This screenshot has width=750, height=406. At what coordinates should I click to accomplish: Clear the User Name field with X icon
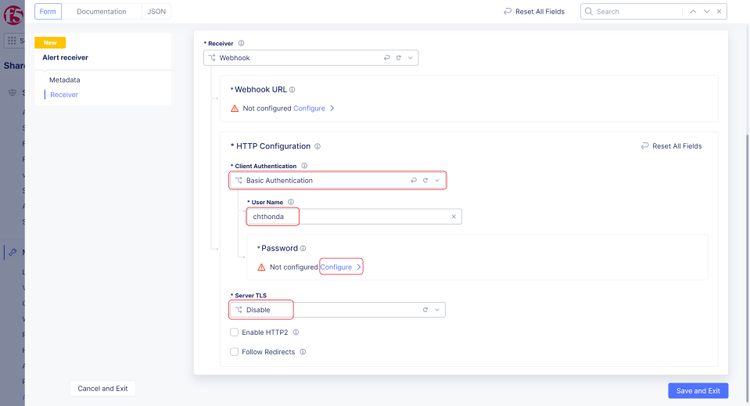453,216
